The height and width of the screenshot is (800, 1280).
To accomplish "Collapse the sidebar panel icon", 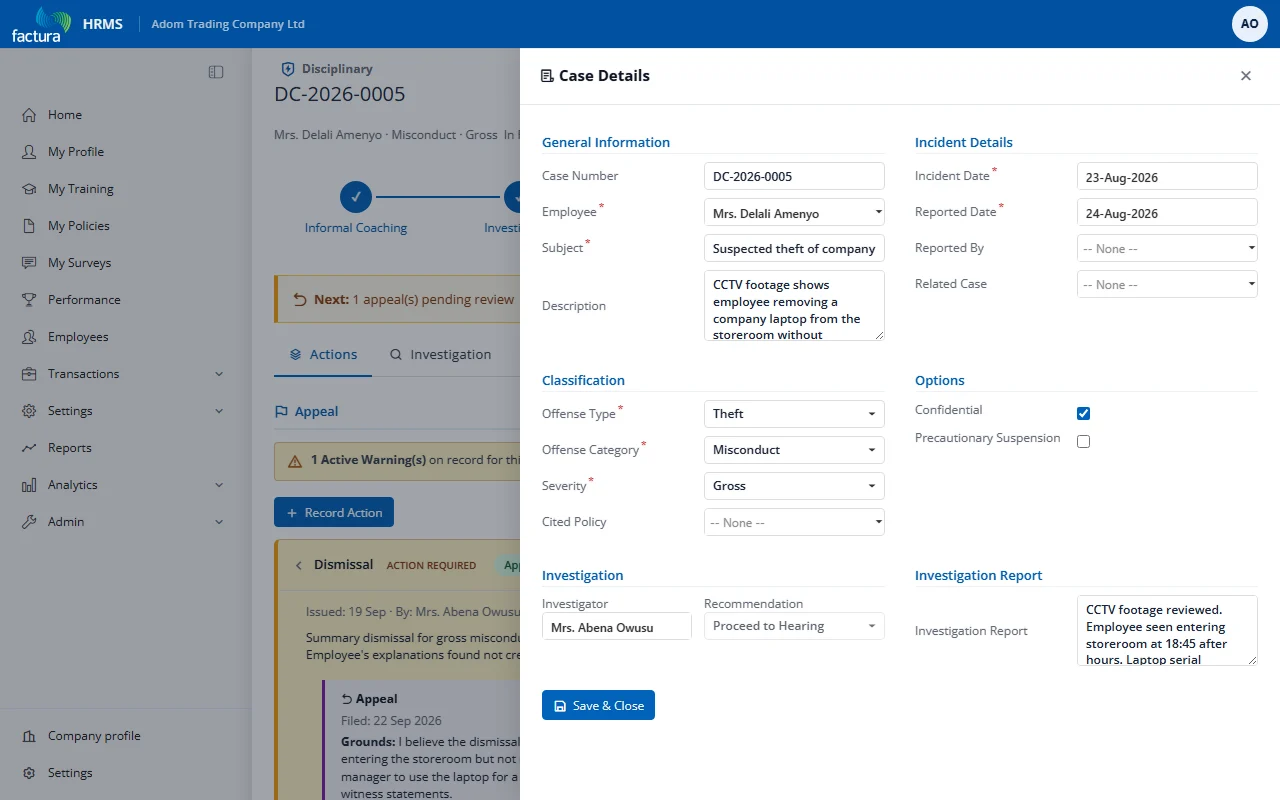I will [216, 72].
